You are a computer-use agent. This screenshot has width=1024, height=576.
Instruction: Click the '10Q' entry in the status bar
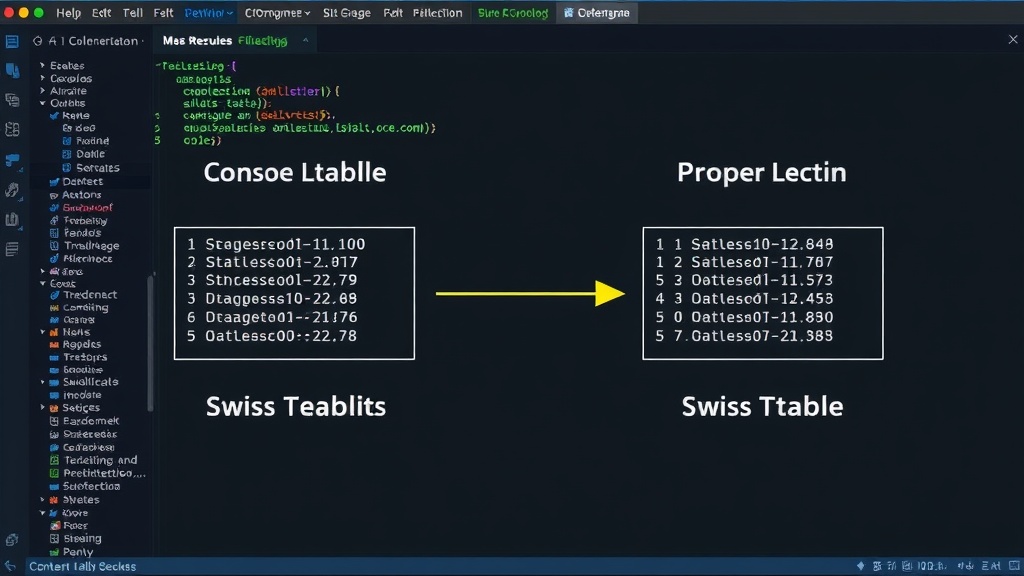932,566
